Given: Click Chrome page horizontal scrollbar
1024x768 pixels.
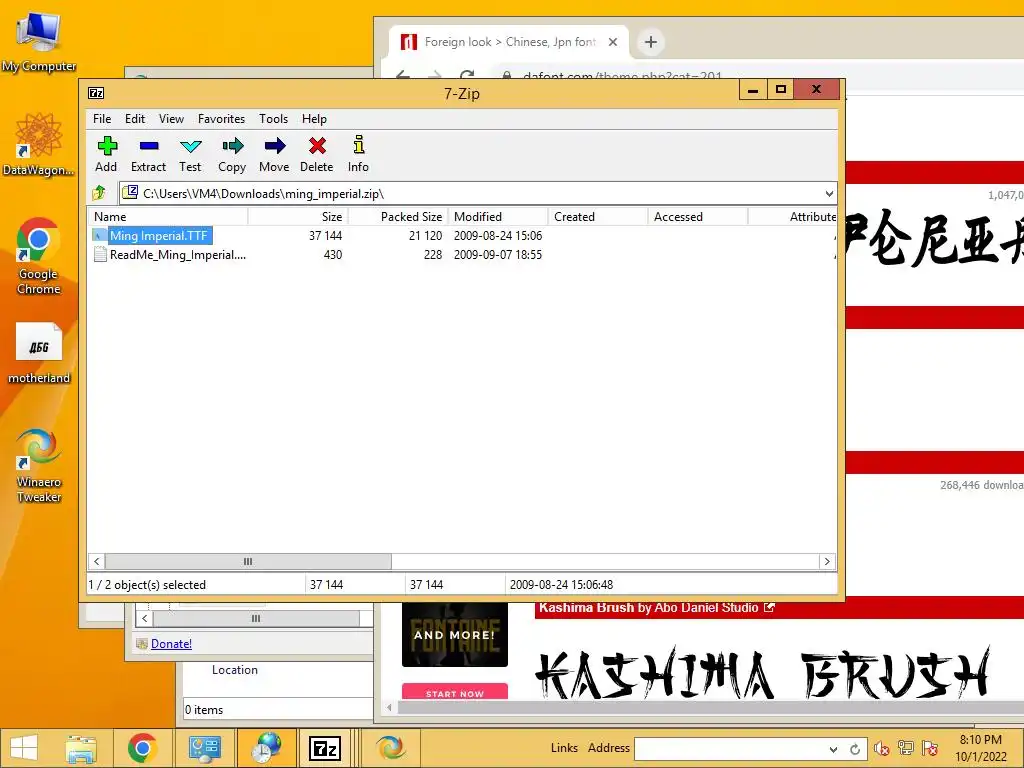Looking at the screenshot, I should coord(711,707).
